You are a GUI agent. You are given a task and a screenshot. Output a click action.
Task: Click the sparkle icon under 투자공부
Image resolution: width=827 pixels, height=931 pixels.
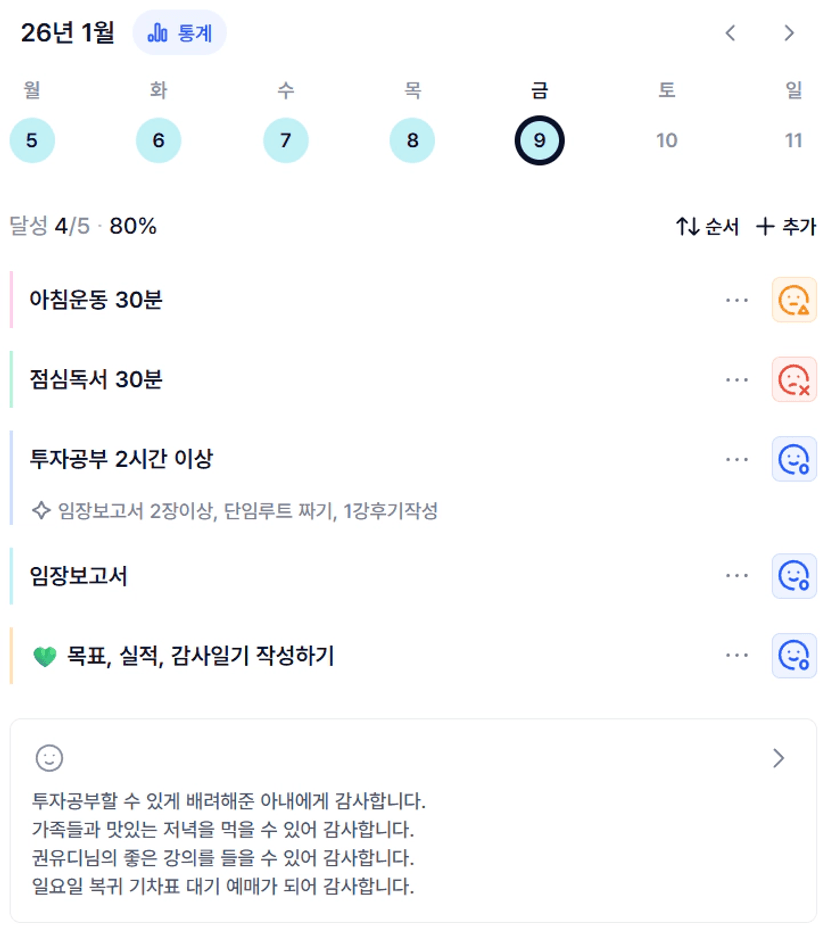pyautogui.click(x=41, y=511)
